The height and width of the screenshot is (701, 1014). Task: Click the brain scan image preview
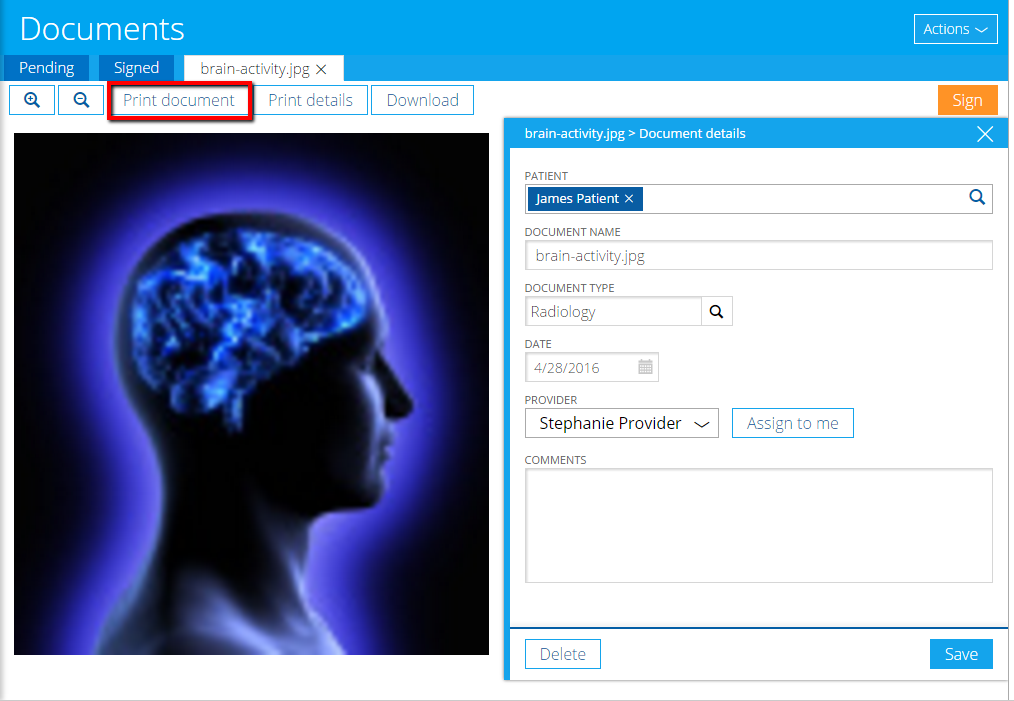pyautogui.click(x=252, y=394)
